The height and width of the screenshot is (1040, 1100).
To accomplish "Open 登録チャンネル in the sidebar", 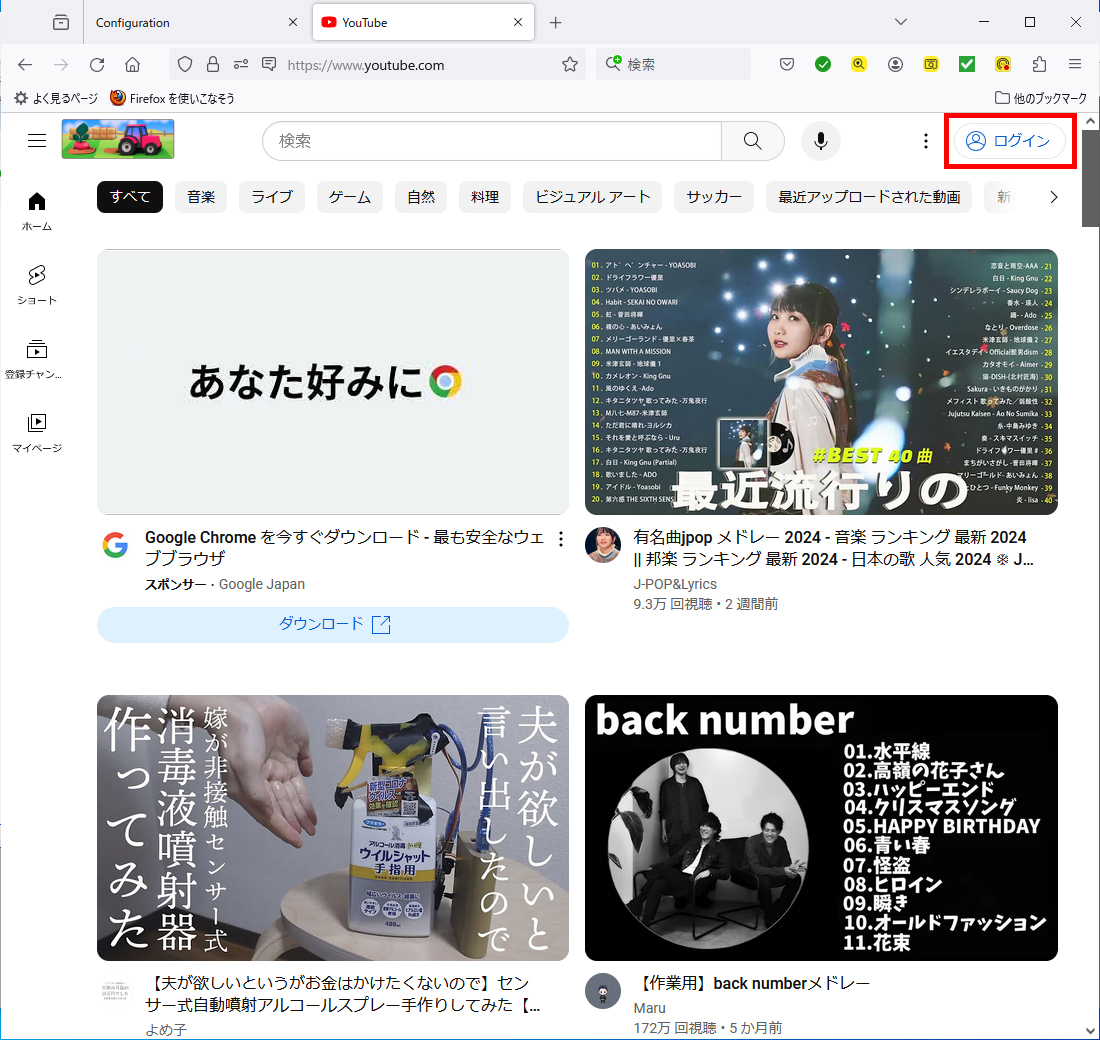I will [36, 359].
